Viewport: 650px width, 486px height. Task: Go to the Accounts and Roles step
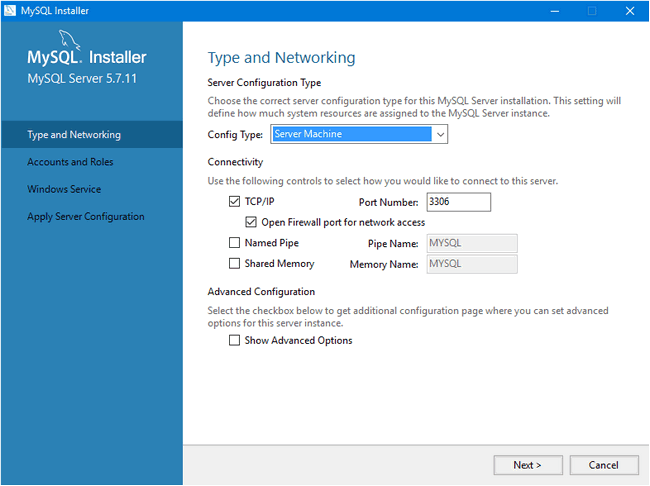70,162
